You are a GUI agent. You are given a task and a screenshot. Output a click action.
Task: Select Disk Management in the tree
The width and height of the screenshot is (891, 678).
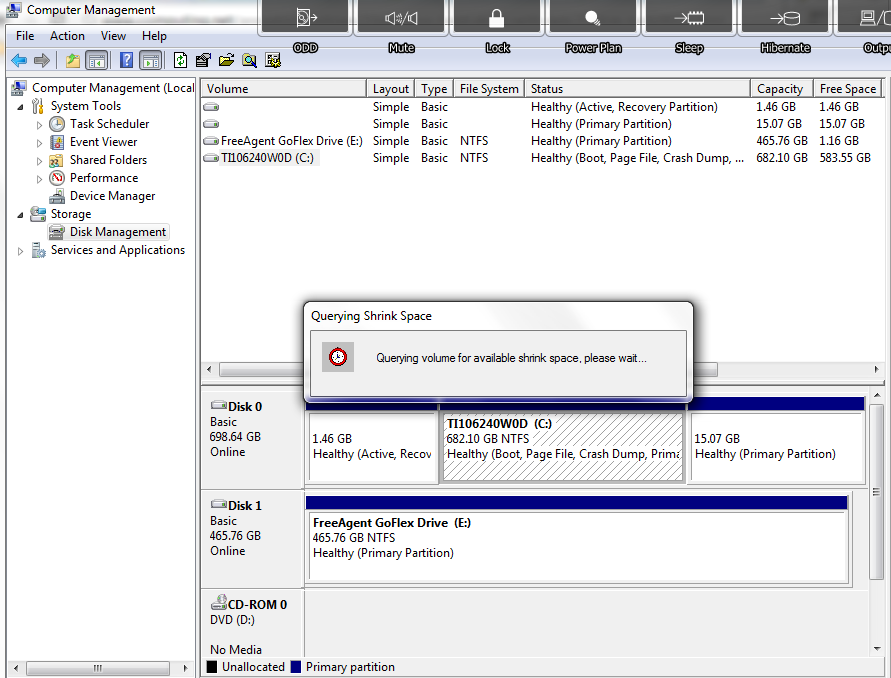118,232
